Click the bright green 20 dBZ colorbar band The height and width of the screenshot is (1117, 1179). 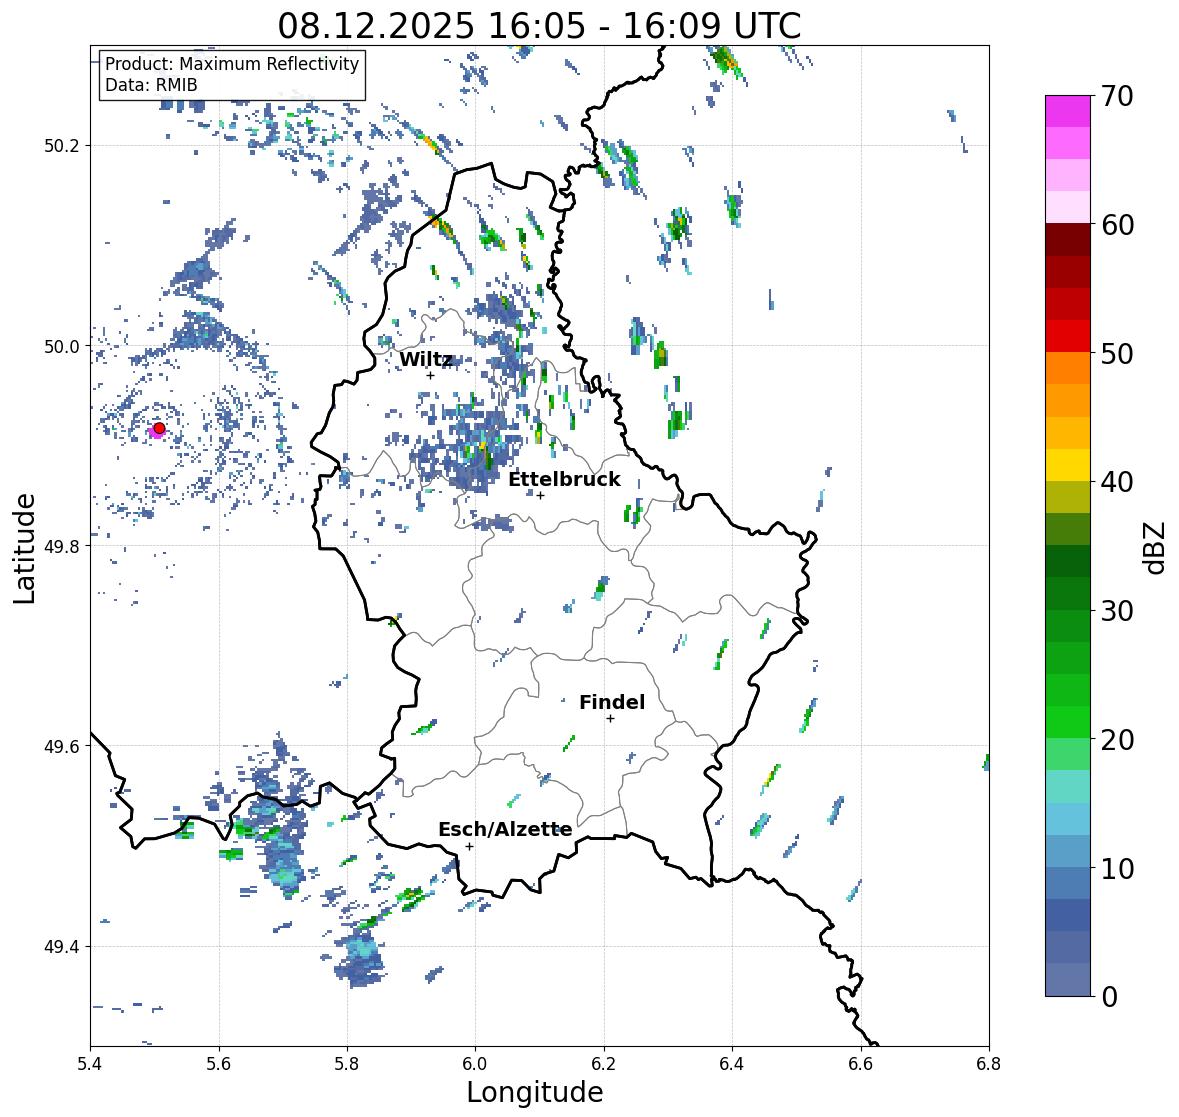click(x=1068, y=722)
